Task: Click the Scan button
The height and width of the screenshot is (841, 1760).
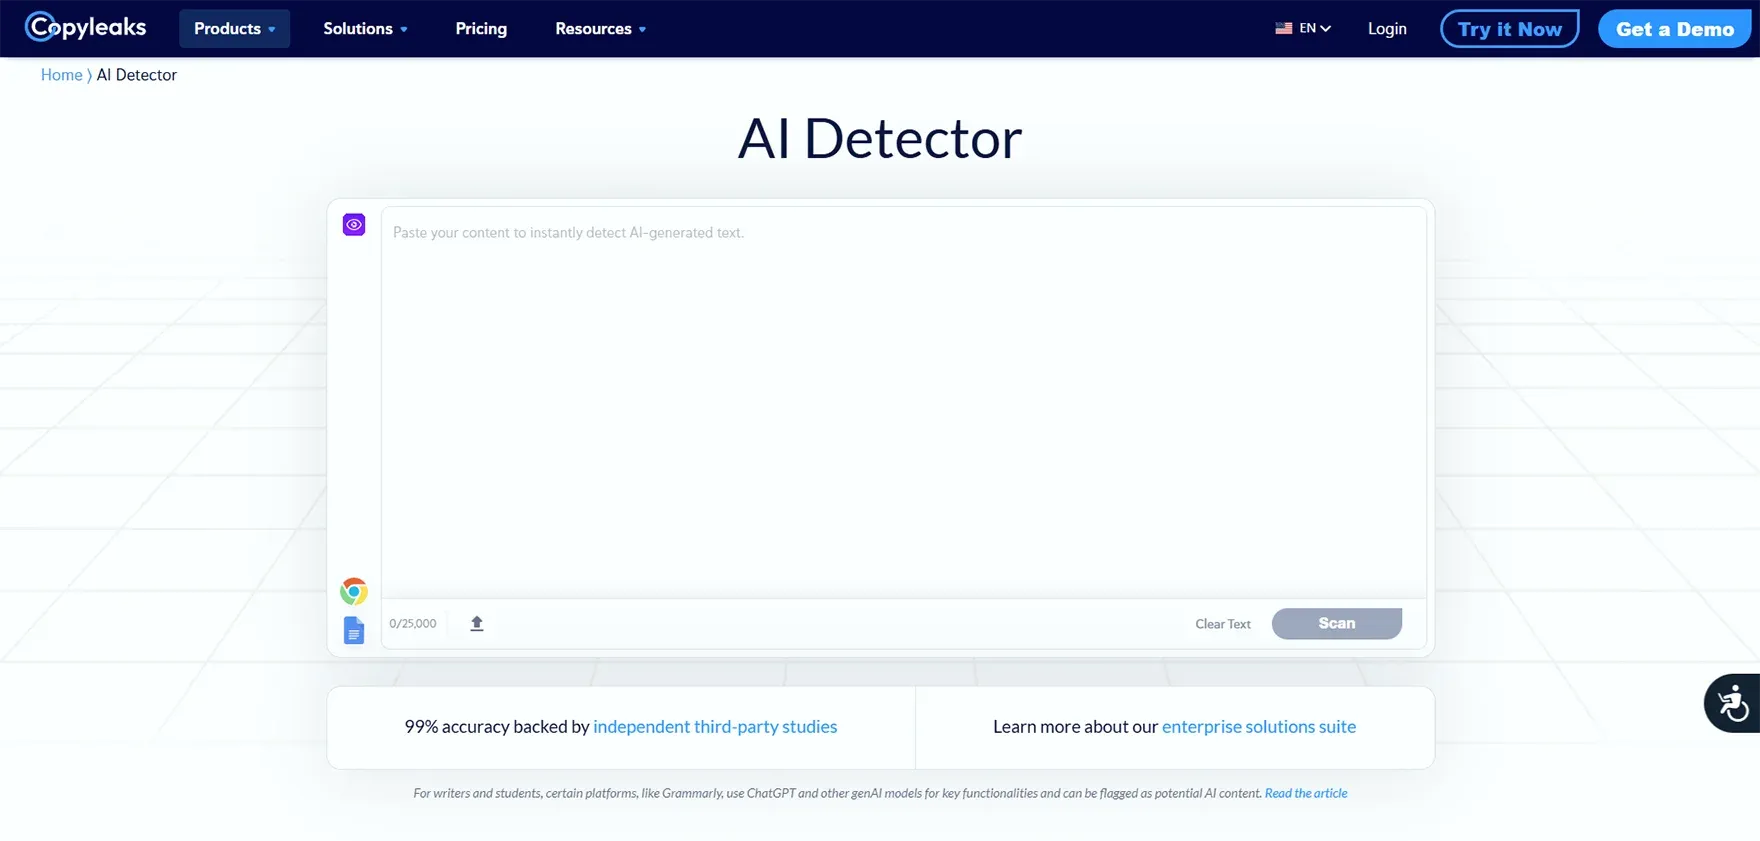Action: (1336, 623)
